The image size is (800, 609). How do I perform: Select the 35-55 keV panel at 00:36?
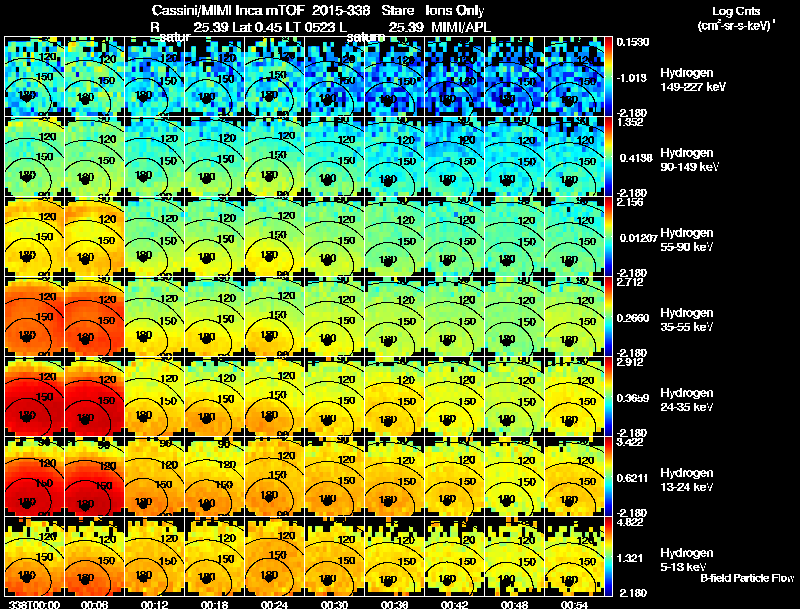pyautogui.click(x=394, y=316)
